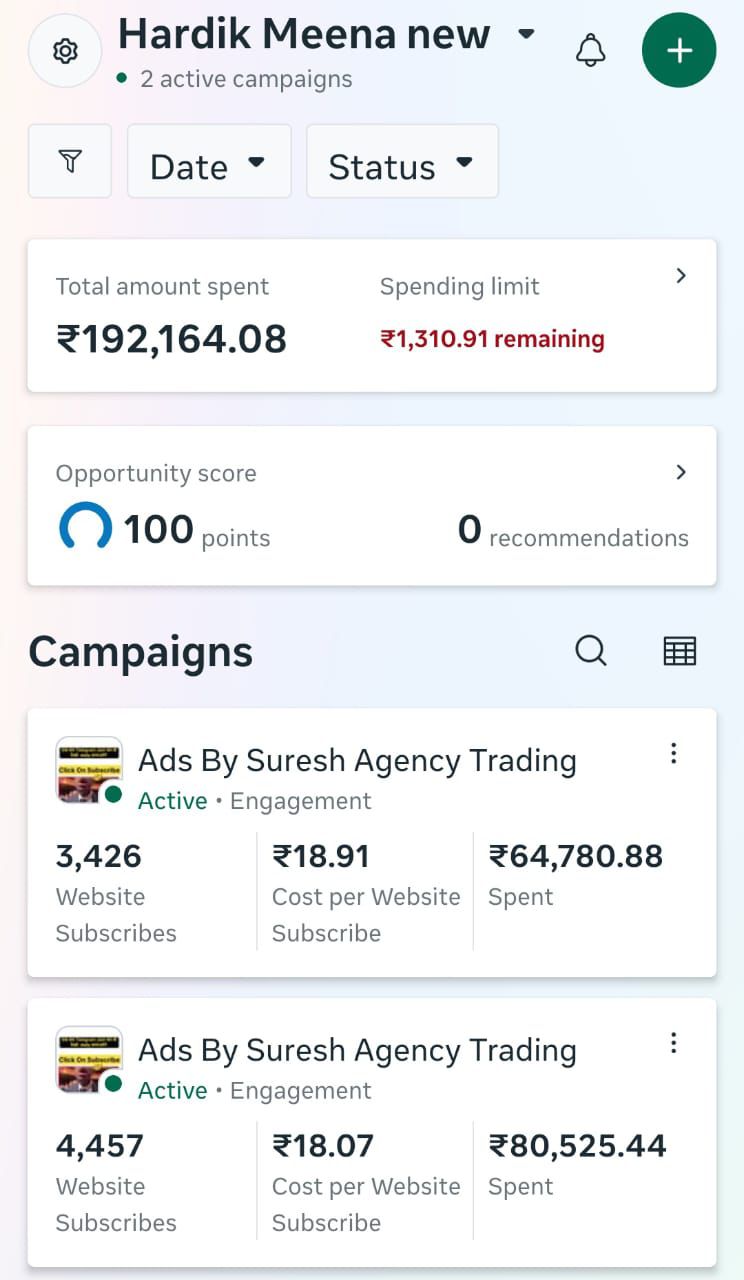Image resolution: width=744 pixels, height=1280 pixels.
Task: Open first campaign's ad thumbnail image
Action: (x=89, y=770)
